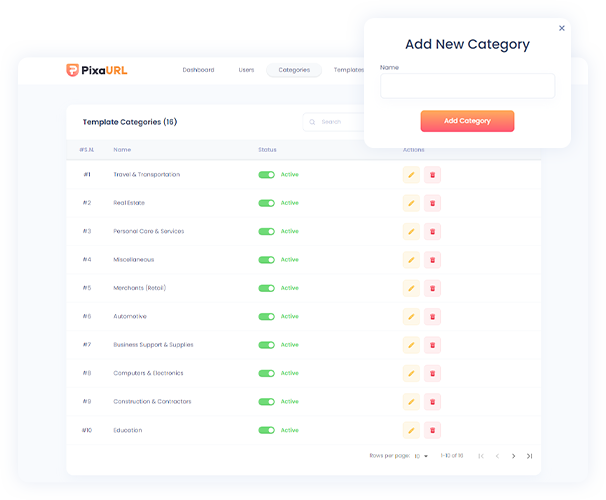Close the Add New Category dialog

click(562, 28)
